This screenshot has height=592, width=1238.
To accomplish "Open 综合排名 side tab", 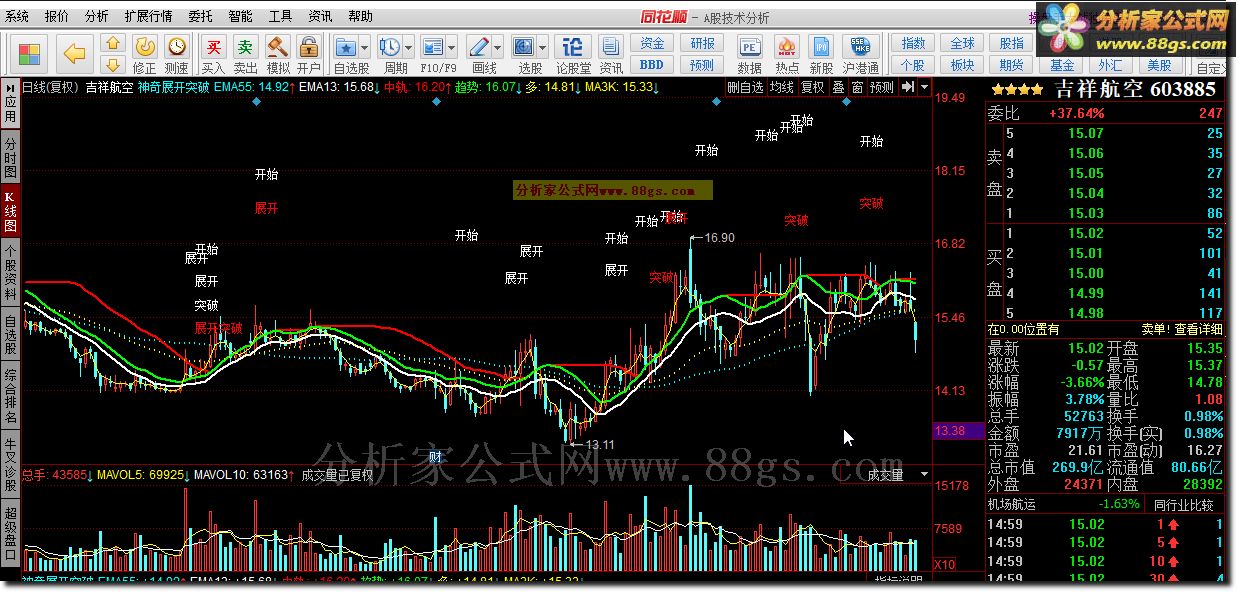I will click(x=10, y=396).
